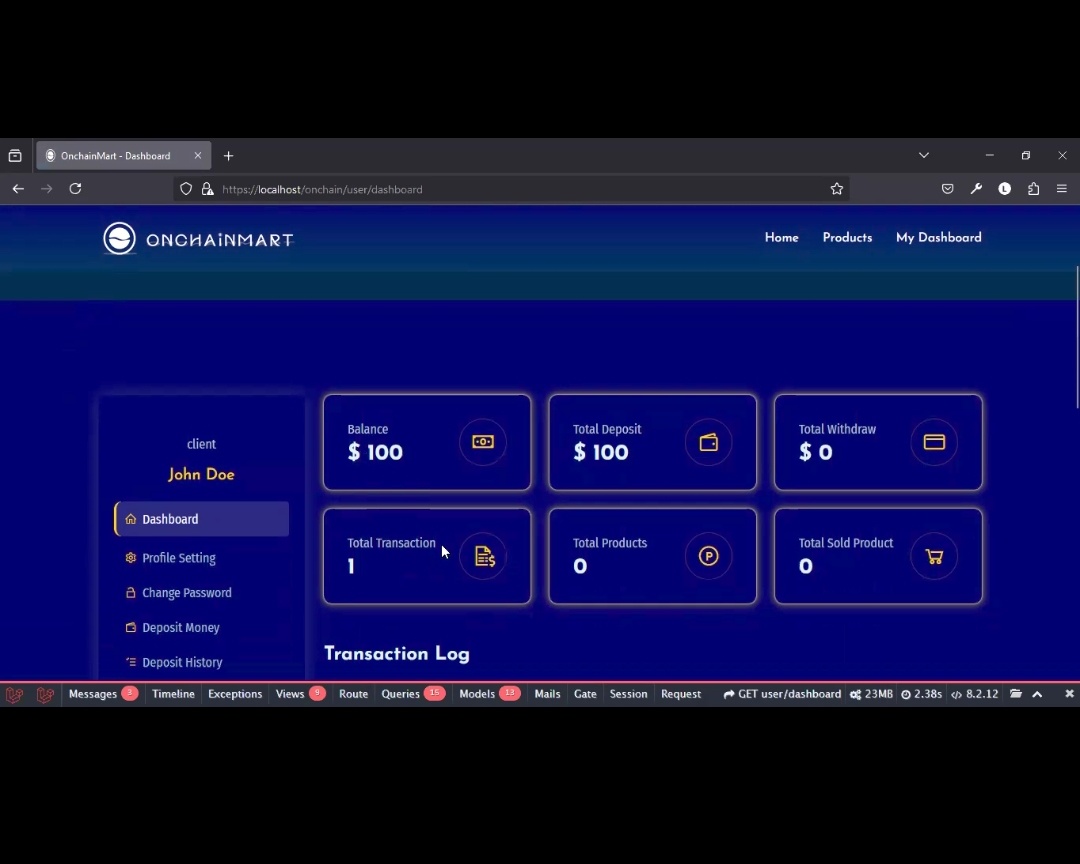
Task: Click the address bar URL
Action: click(322, 189)
